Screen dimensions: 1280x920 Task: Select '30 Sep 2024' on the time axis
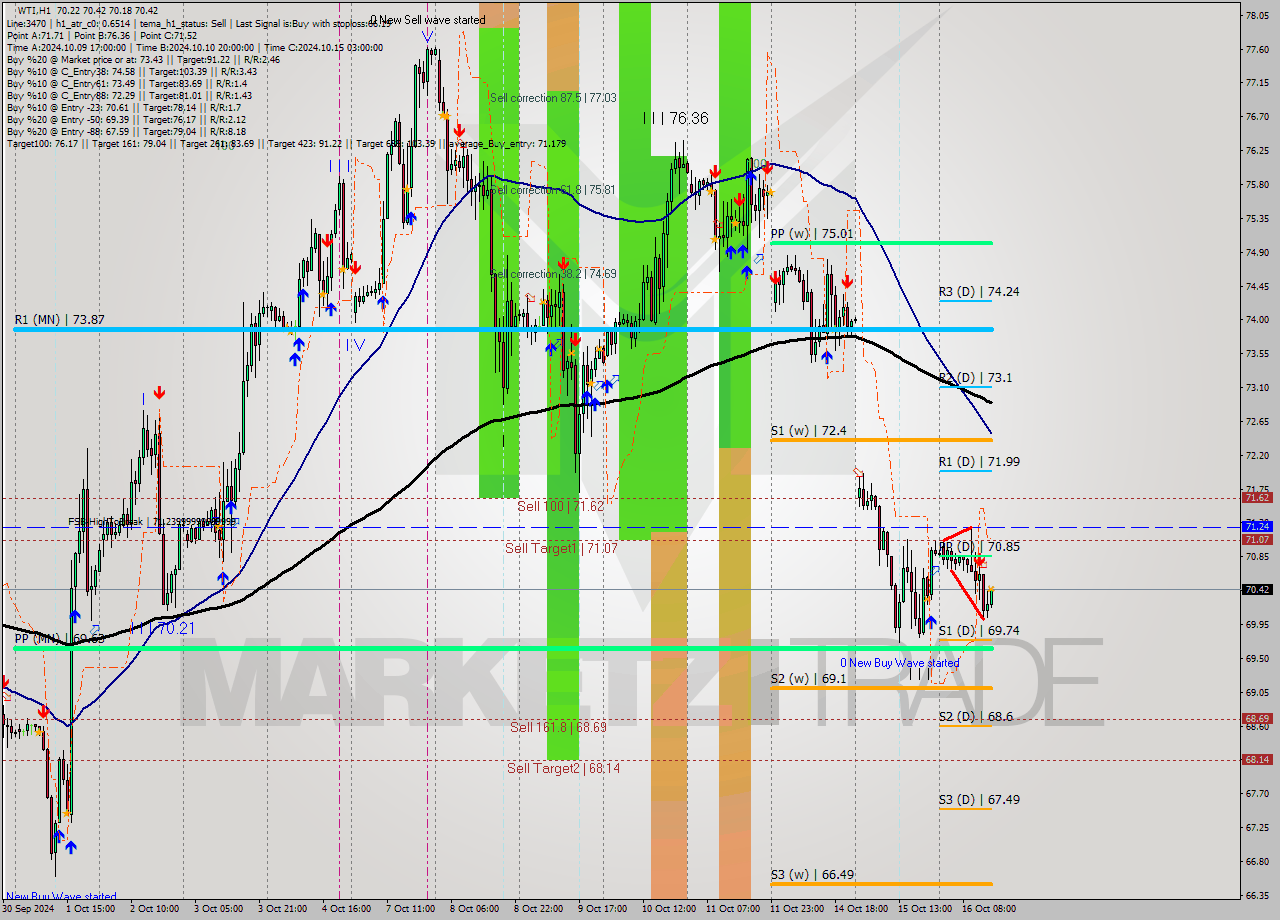pos(28,909)
